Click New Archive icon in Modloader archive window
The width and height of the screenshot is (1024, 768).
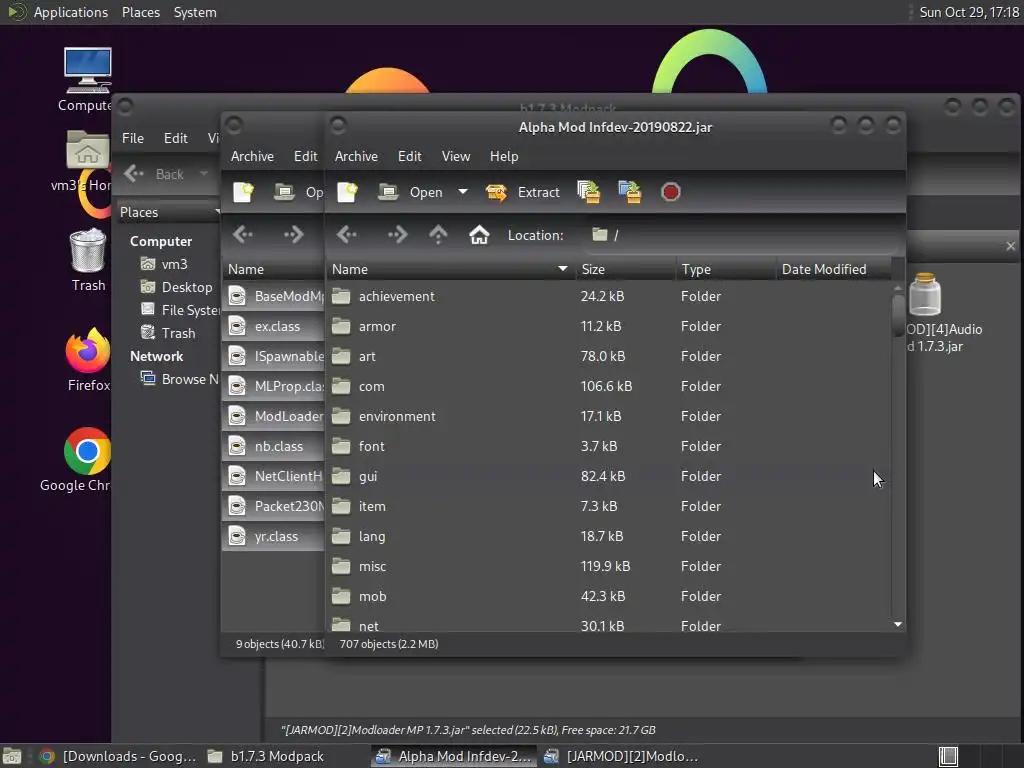click(x=244, y=192)
